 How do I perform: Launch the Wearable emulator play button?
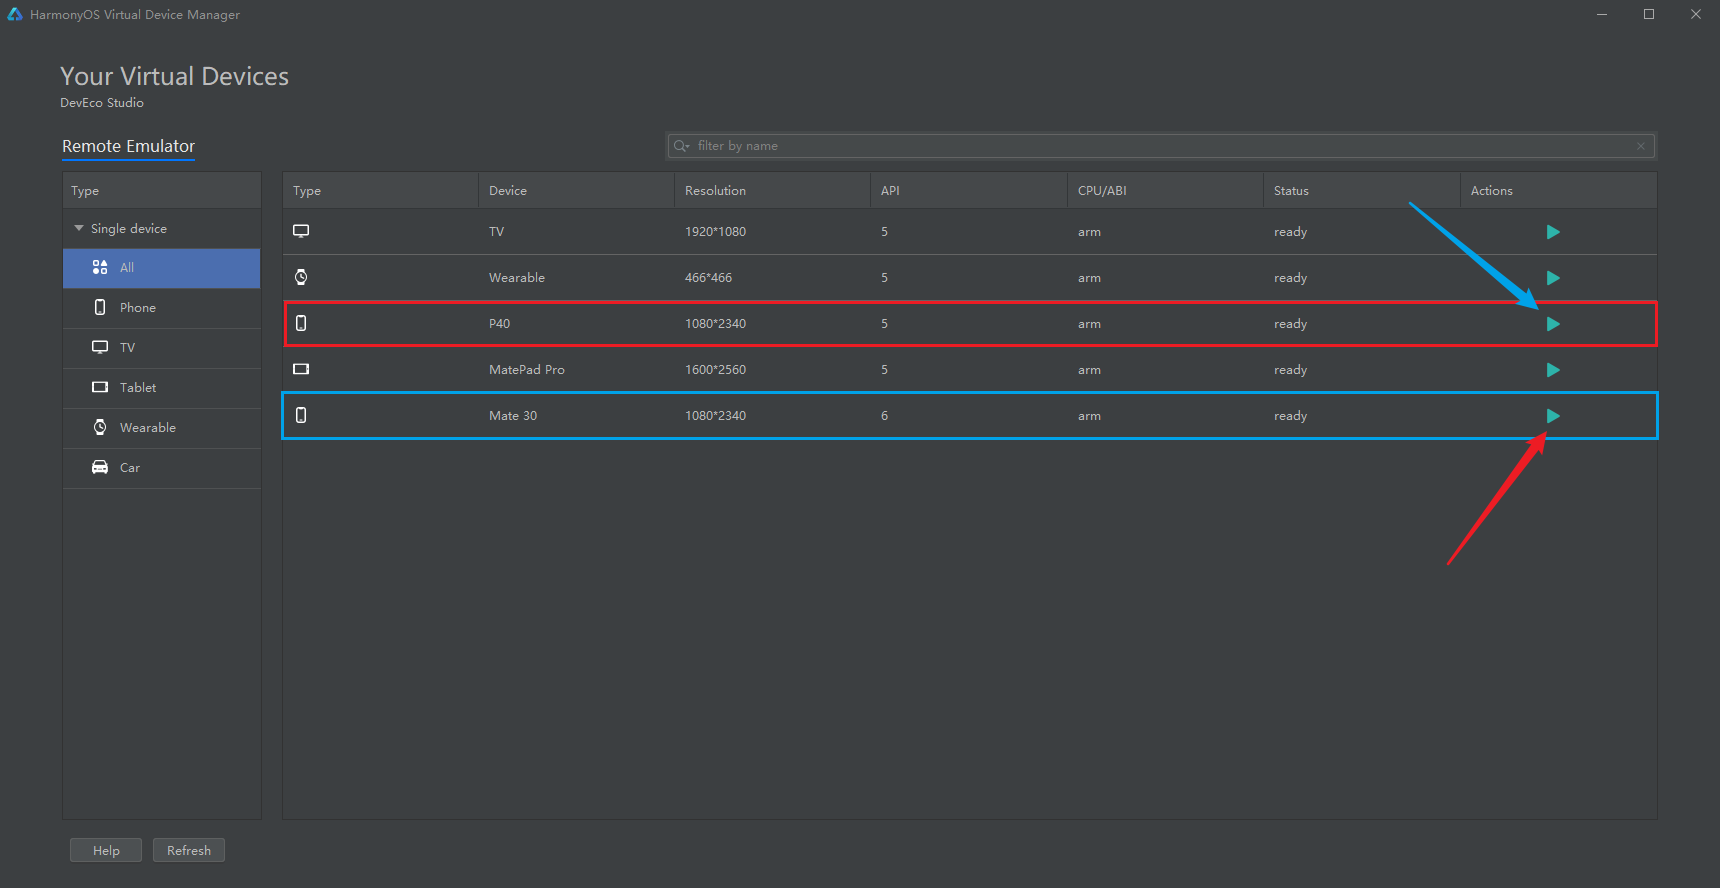coord(1553,278)
